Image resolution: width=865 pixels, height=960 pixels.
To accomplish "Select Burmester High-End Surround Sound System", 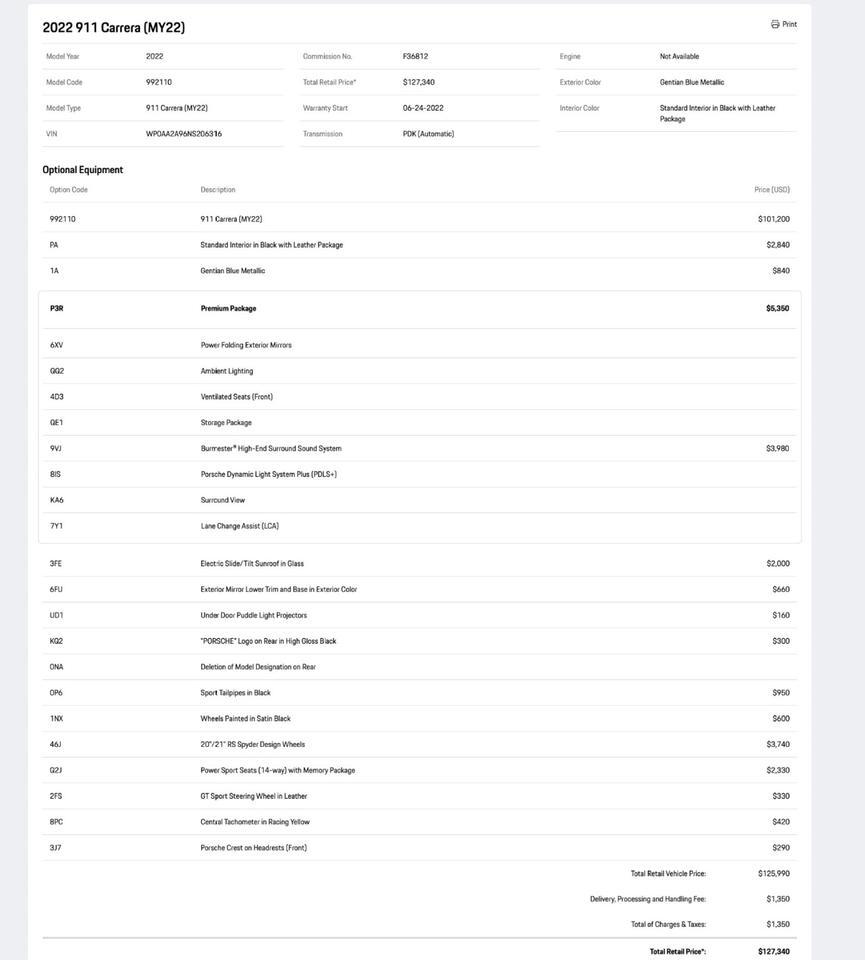I will tap(271, 449).
